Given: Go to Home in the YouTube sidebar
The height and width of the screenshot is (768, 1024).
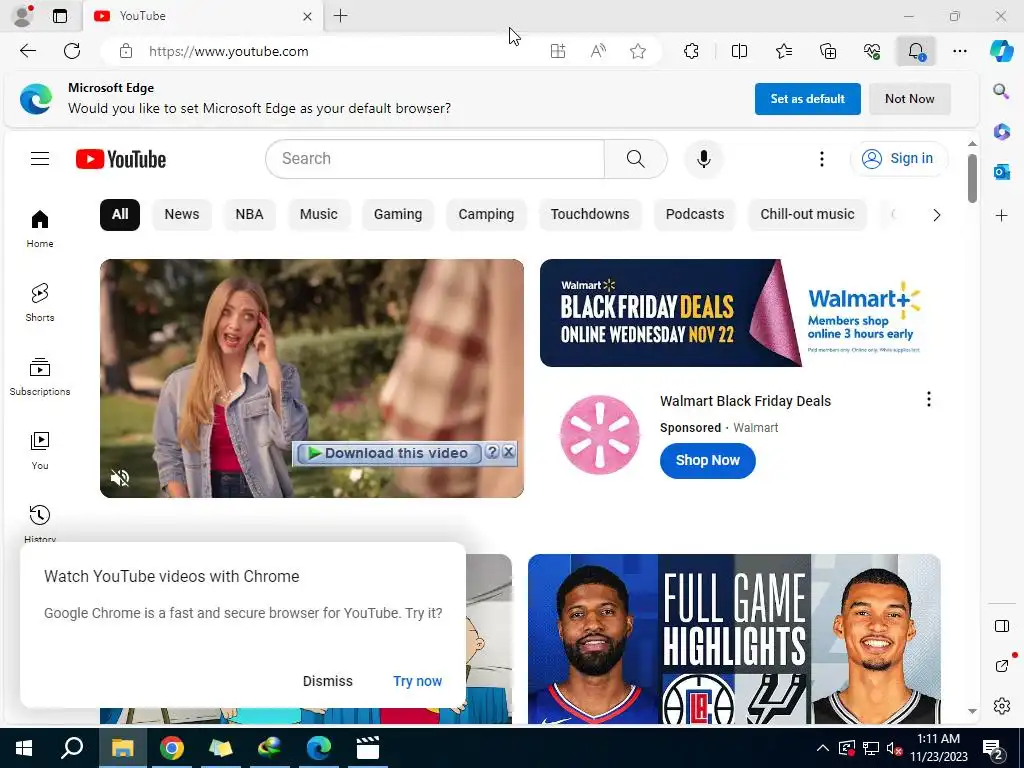Looking at the screenshot, I should point(40,229).
